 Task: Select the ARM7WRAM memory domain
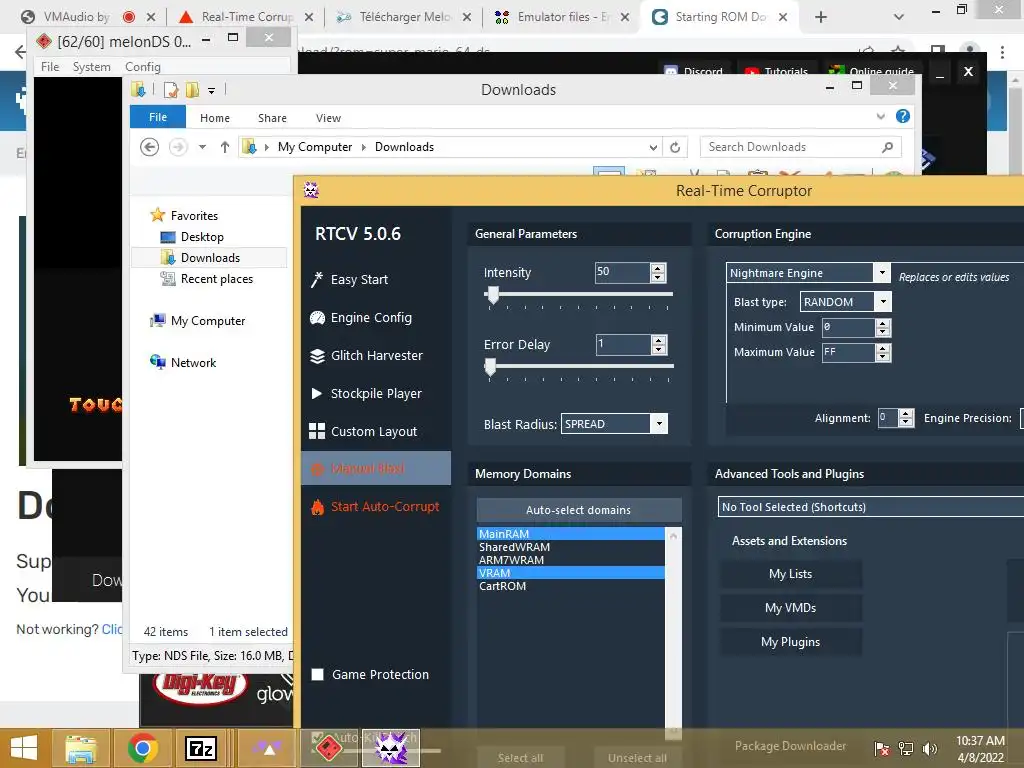(x=571, y=560)
